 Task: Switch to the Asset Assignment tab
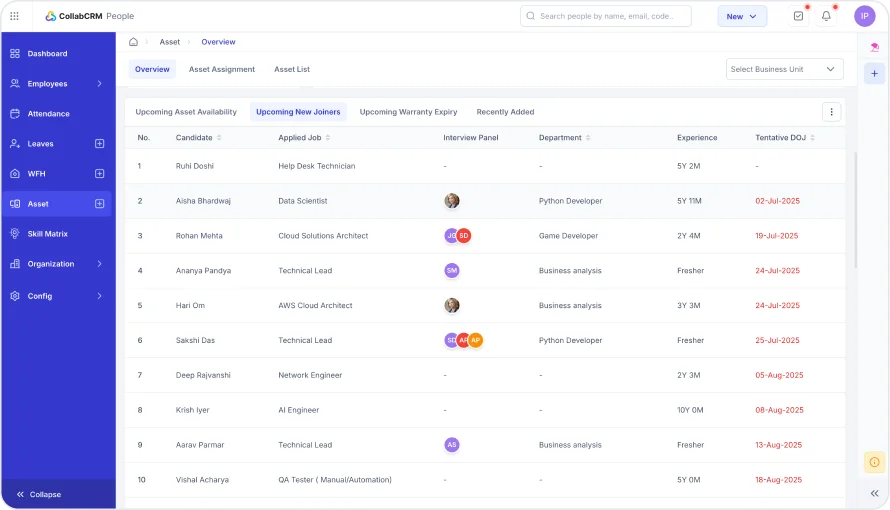pyautogui.click(x=222, y=69)
